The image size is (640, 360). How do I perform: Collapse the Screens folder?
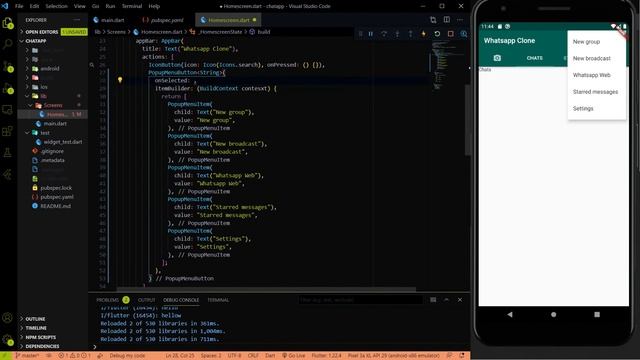tap(53, 105)
